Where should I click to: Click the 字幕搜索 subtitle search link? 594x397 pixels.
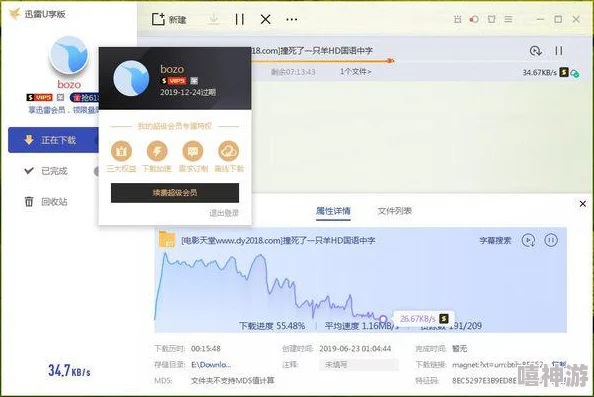pos(495,241)
